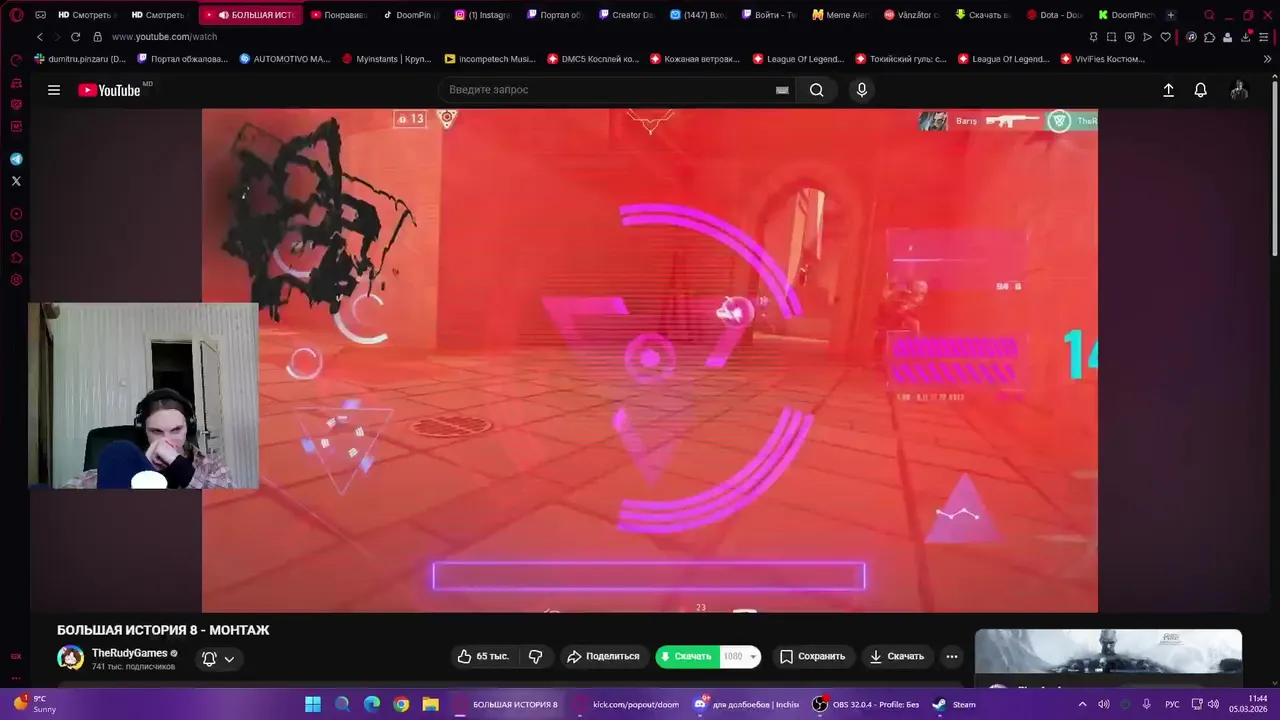Like the video with 65 тыс. thumbs-up
1280x720 pixels.
(483, 656)
